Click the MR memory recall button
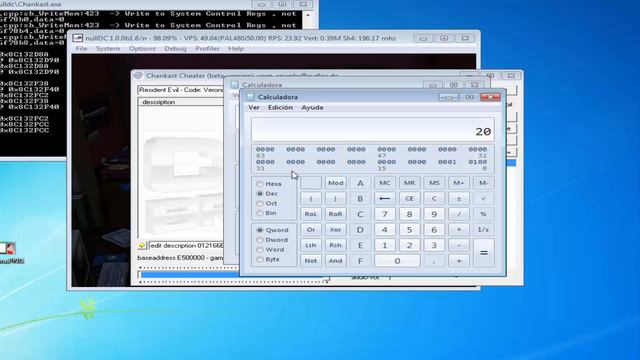640x360 pixels. pos(409,183)
